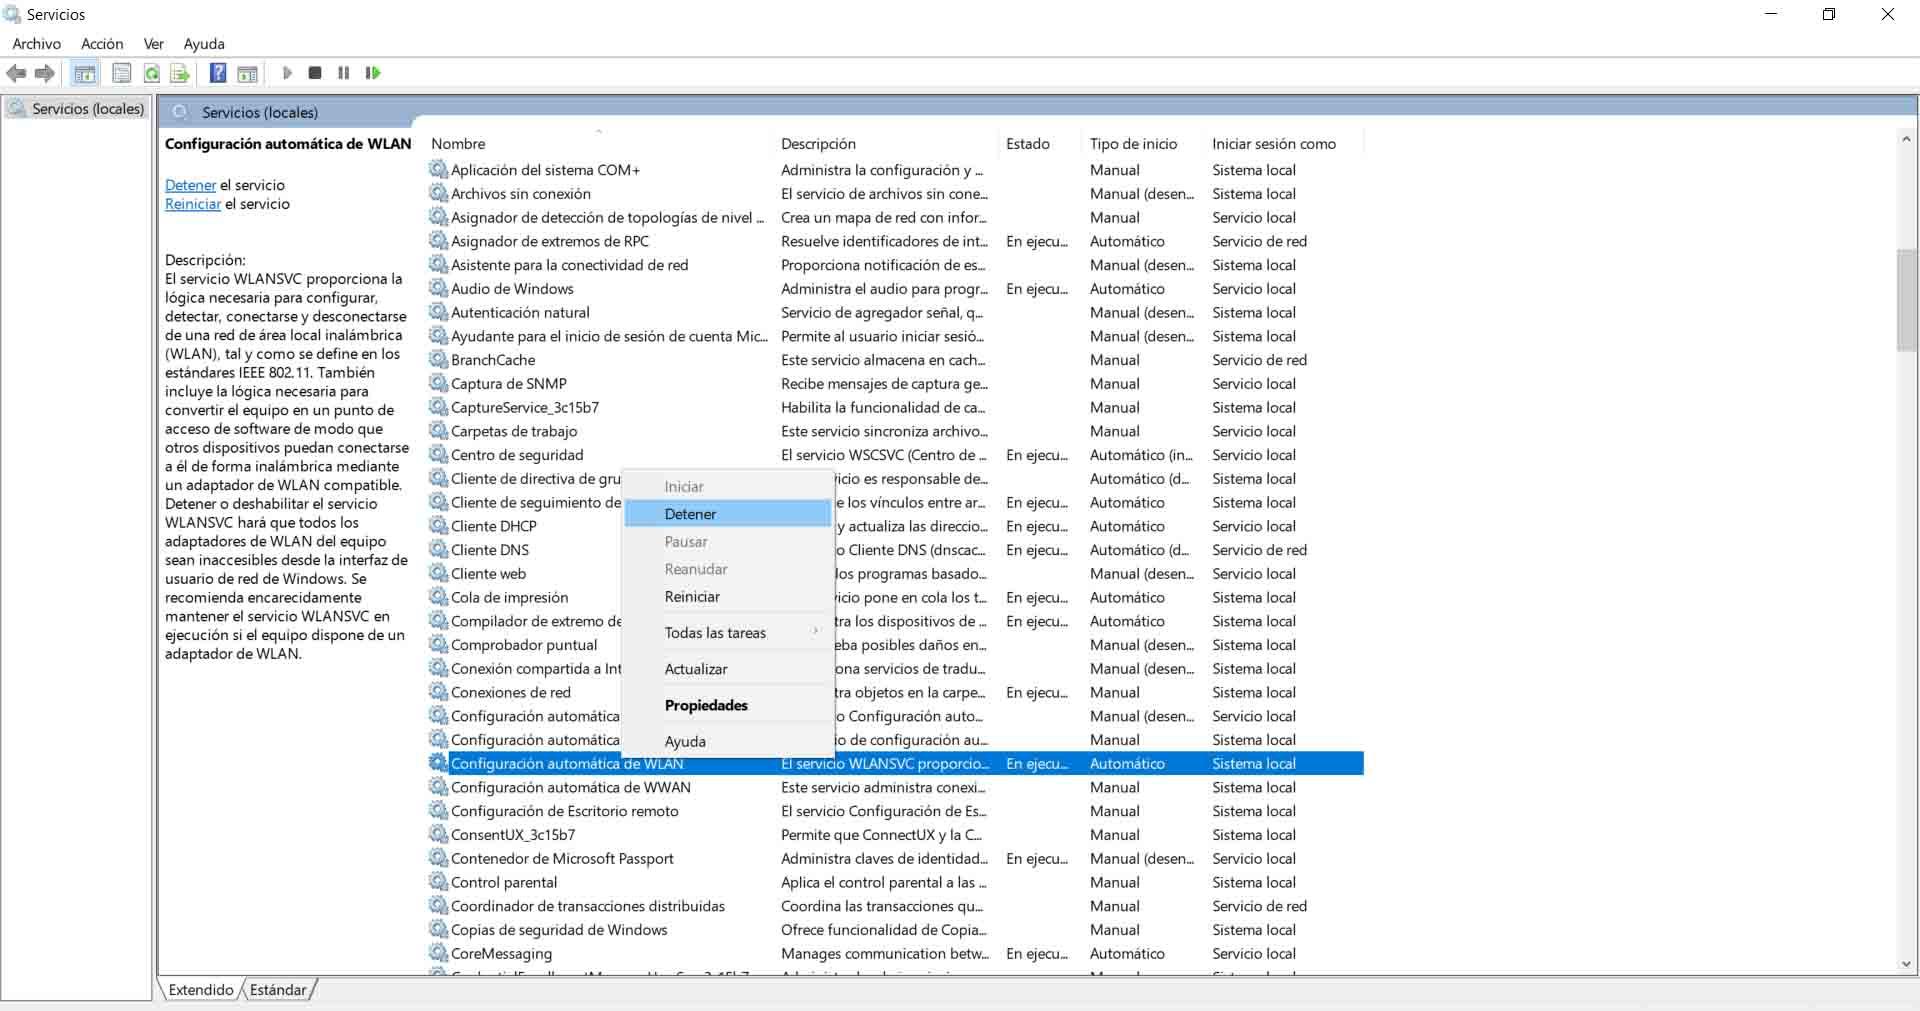Click the scrollbar up arrow in services list
Screen dimensions: 1920x1011
(1907, 139)
